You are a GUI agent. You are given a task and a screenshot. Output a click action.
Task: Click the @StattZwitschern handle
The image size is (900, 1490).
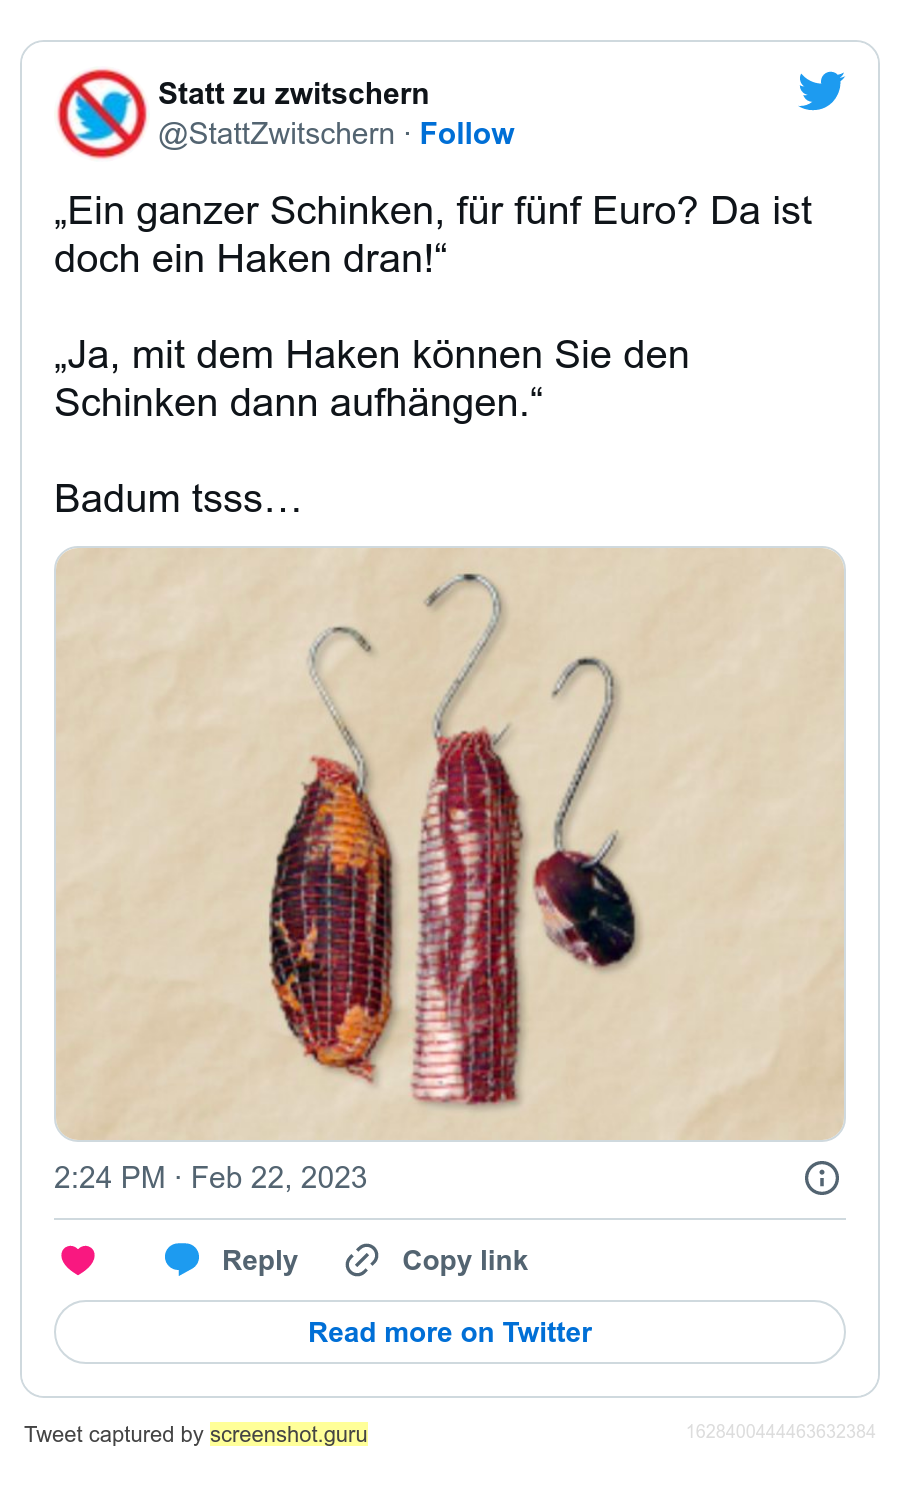277,134
